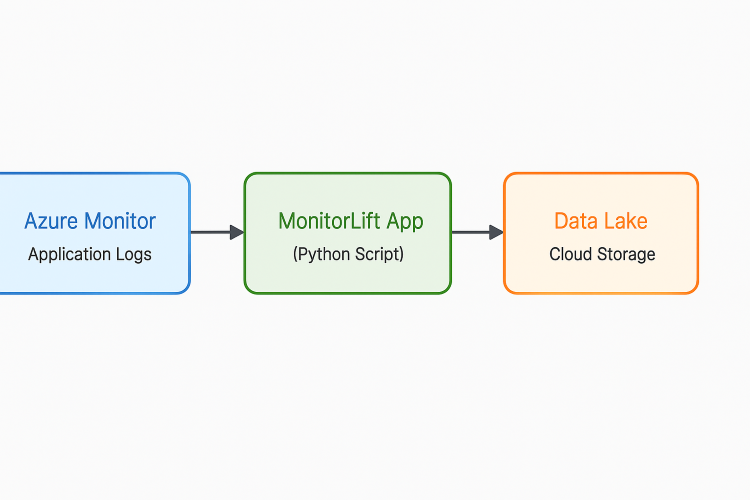Select arrow connector from MonitorLift to Data Lake
The height and width of the screenshot is (500, 750).
(477, 232)
